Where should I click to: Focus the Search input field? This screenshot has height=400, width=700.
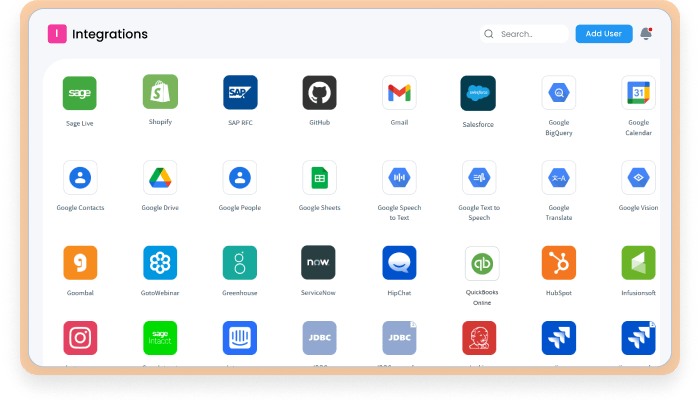pos(524,34)
